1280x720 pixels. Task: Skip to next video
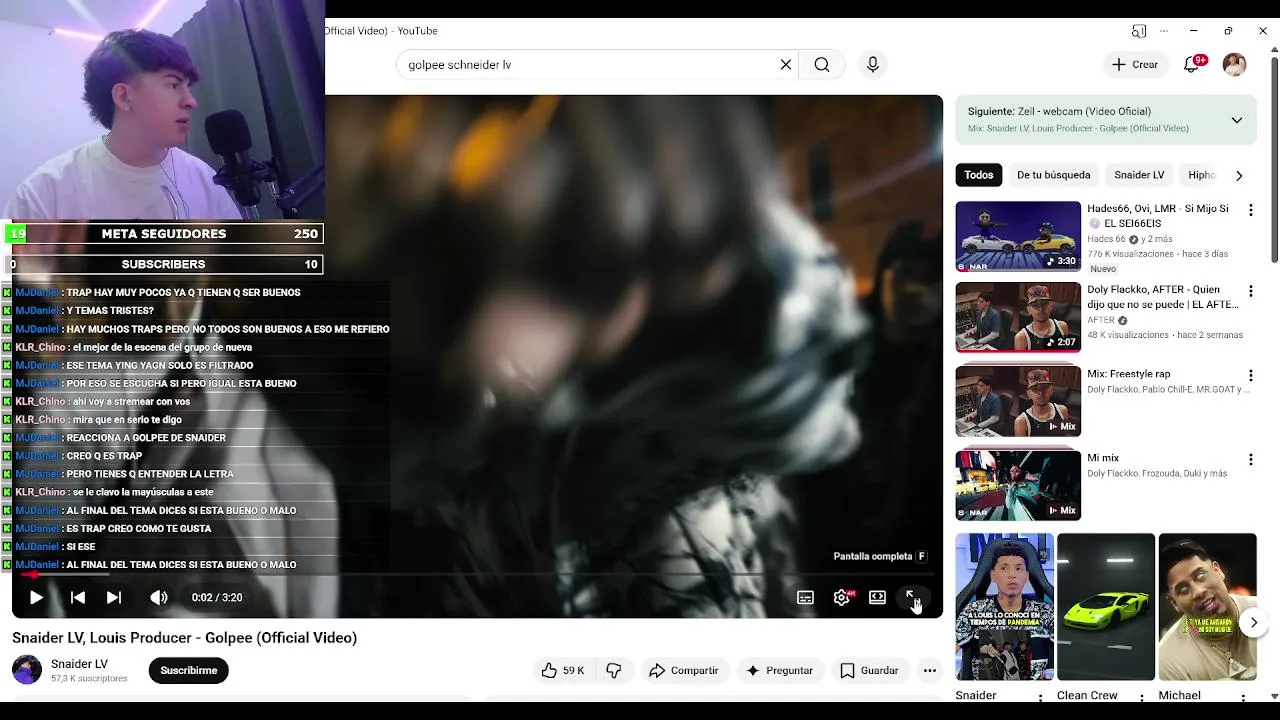(114, 597)
